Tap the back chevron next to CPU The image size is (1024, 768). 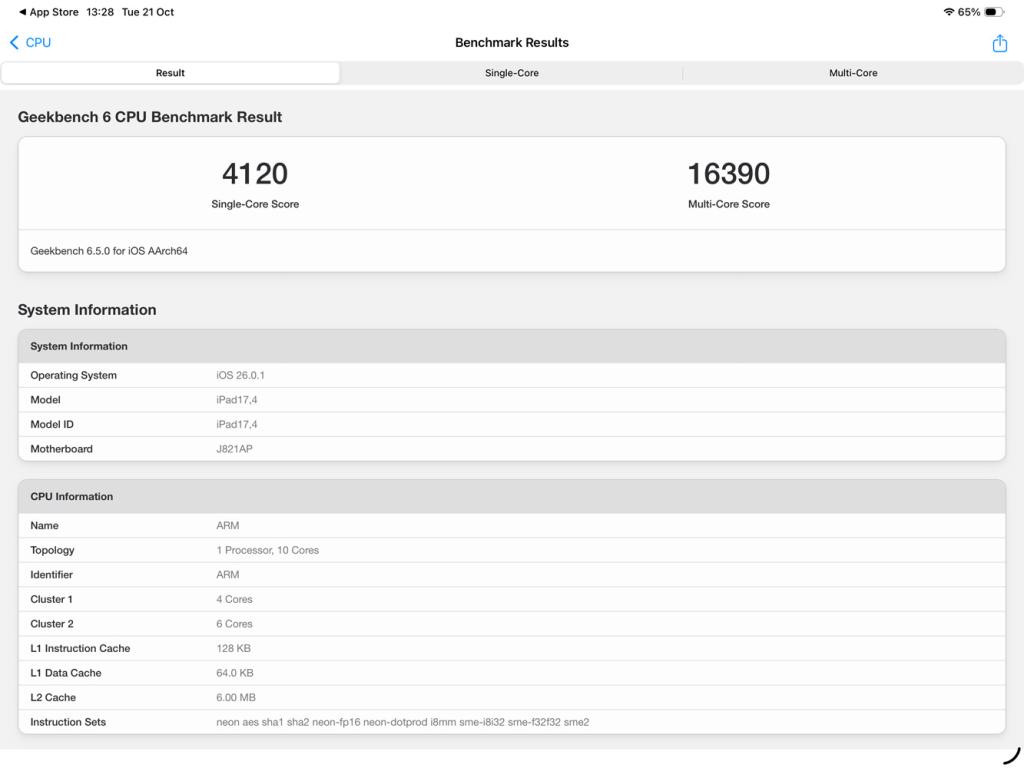(14, 43)
